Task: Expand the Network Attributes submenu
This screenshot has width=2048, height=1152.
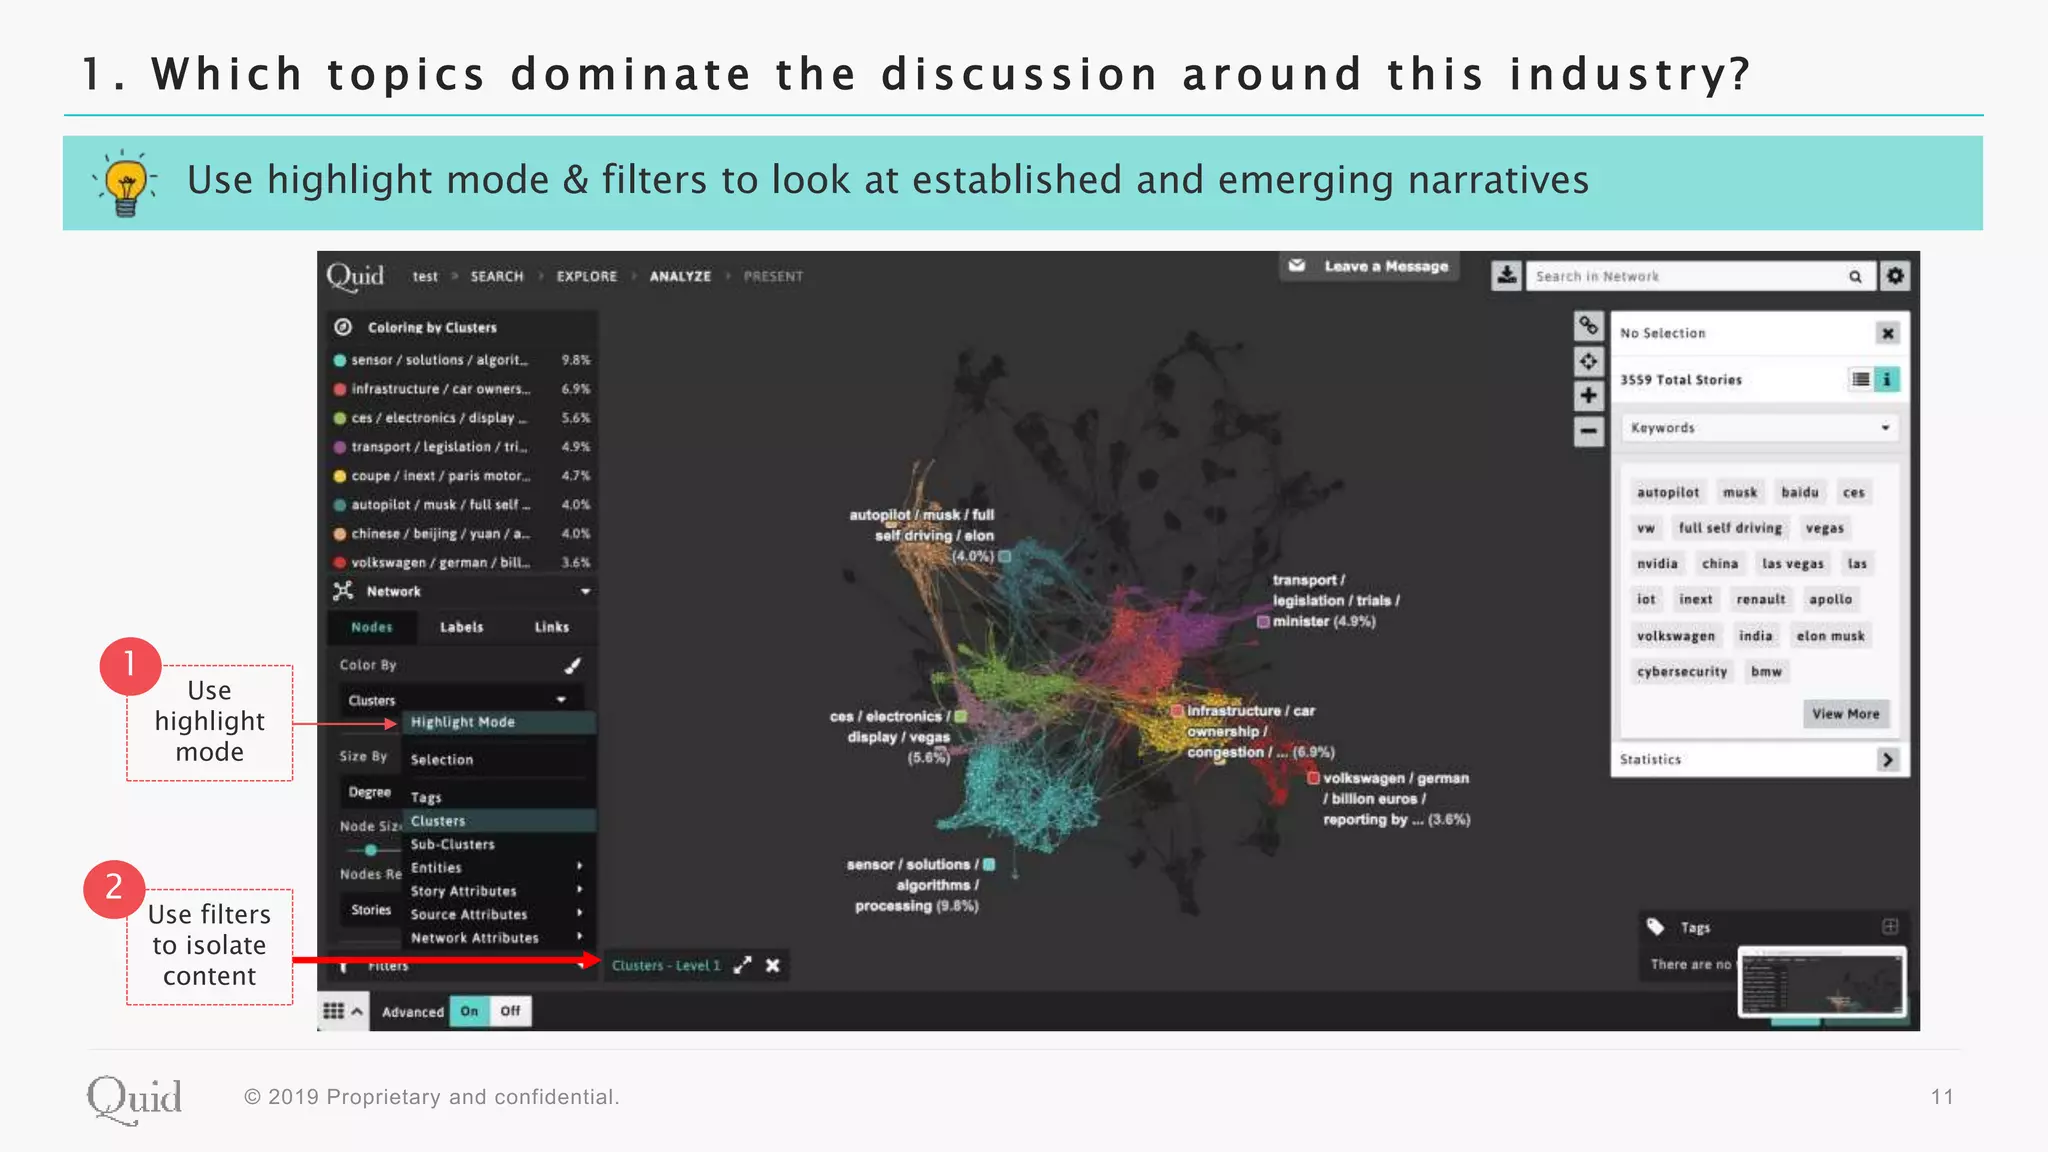Action: pos(498,938)
